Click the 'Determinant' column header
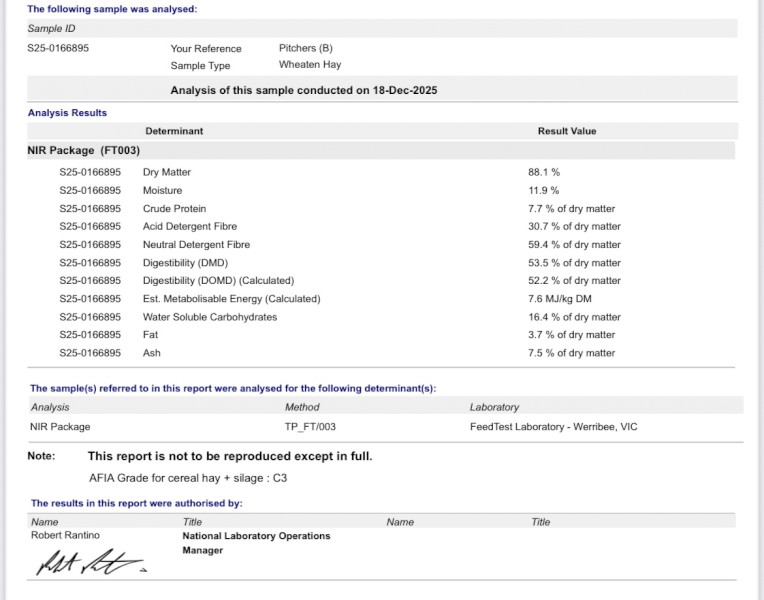Viewport: 764px width, 600px height. (x=174, y=131)
